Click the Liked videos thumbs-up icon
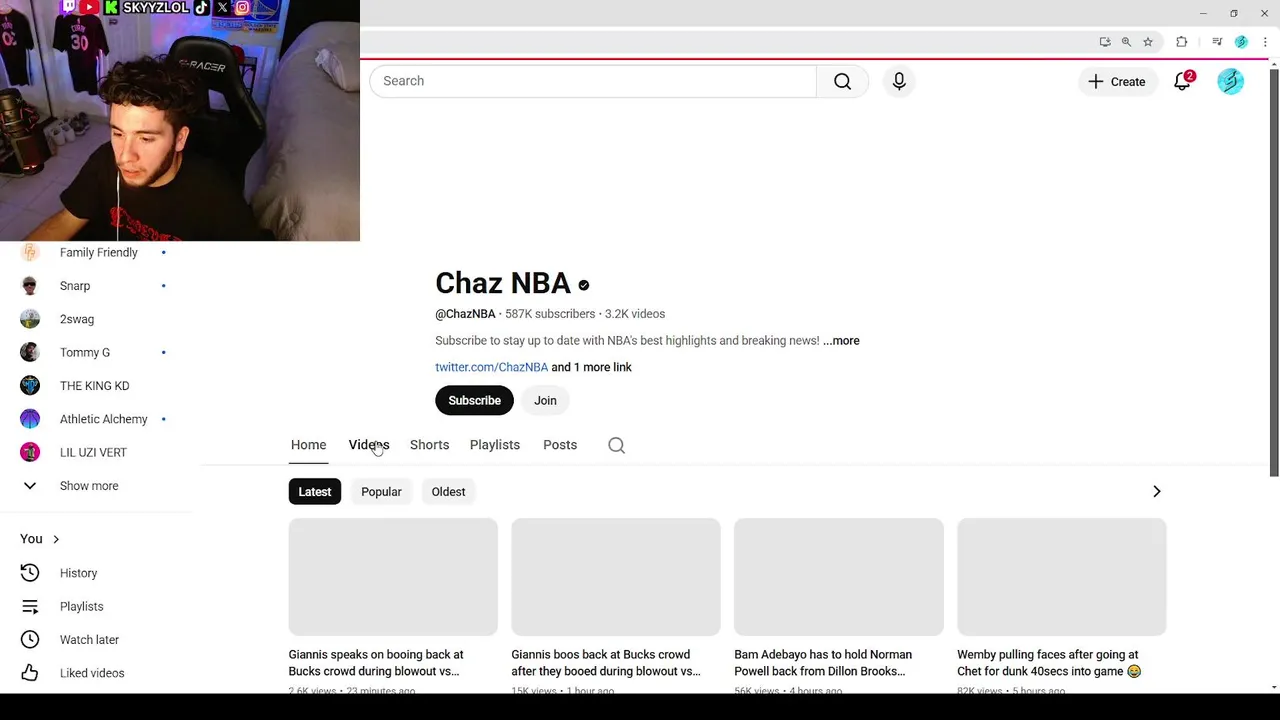 30,673
